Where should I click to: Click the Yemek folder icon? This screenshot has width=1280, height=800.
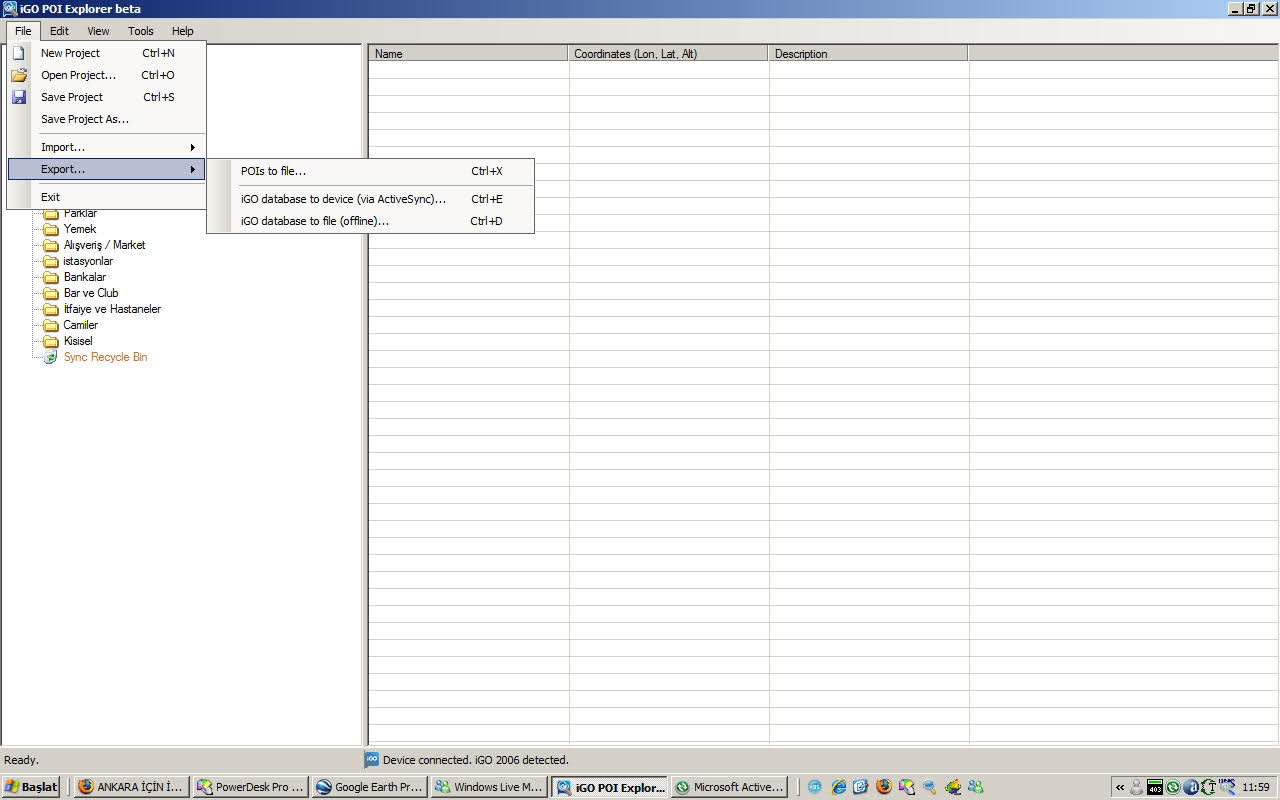tap(51, 229)
